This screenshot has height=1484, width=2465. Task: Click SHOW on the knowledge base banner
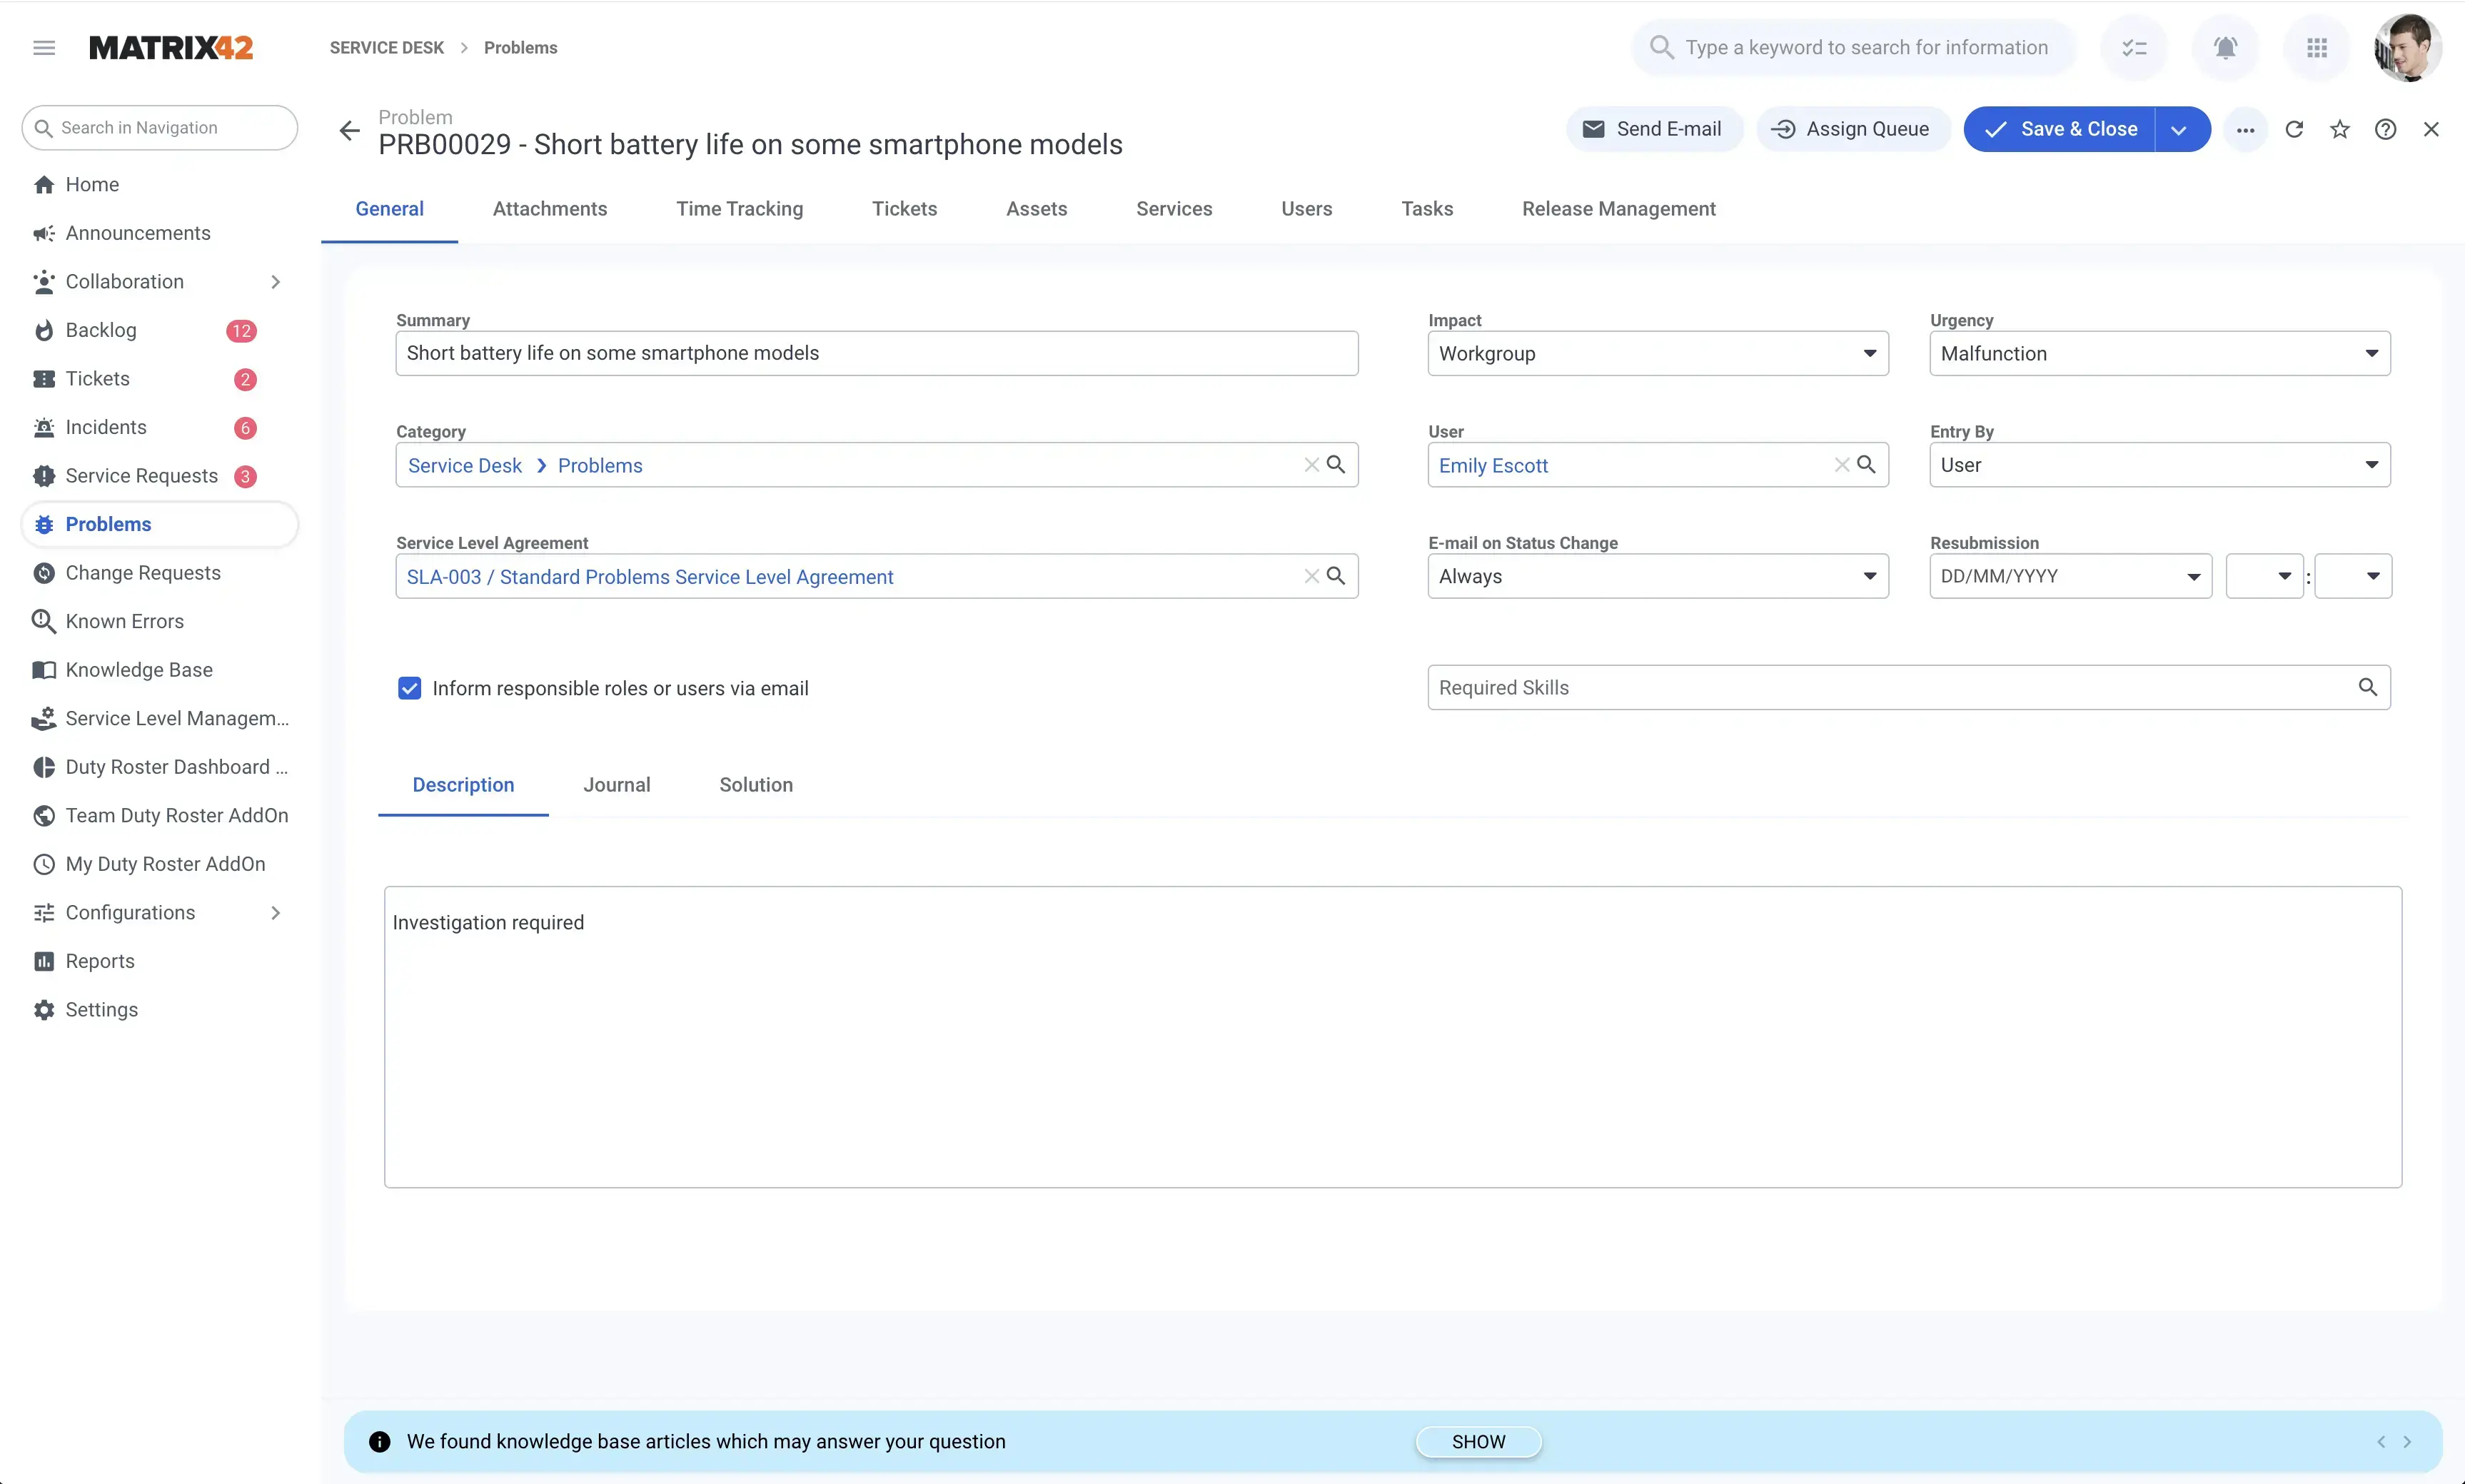[1478, 1441]
